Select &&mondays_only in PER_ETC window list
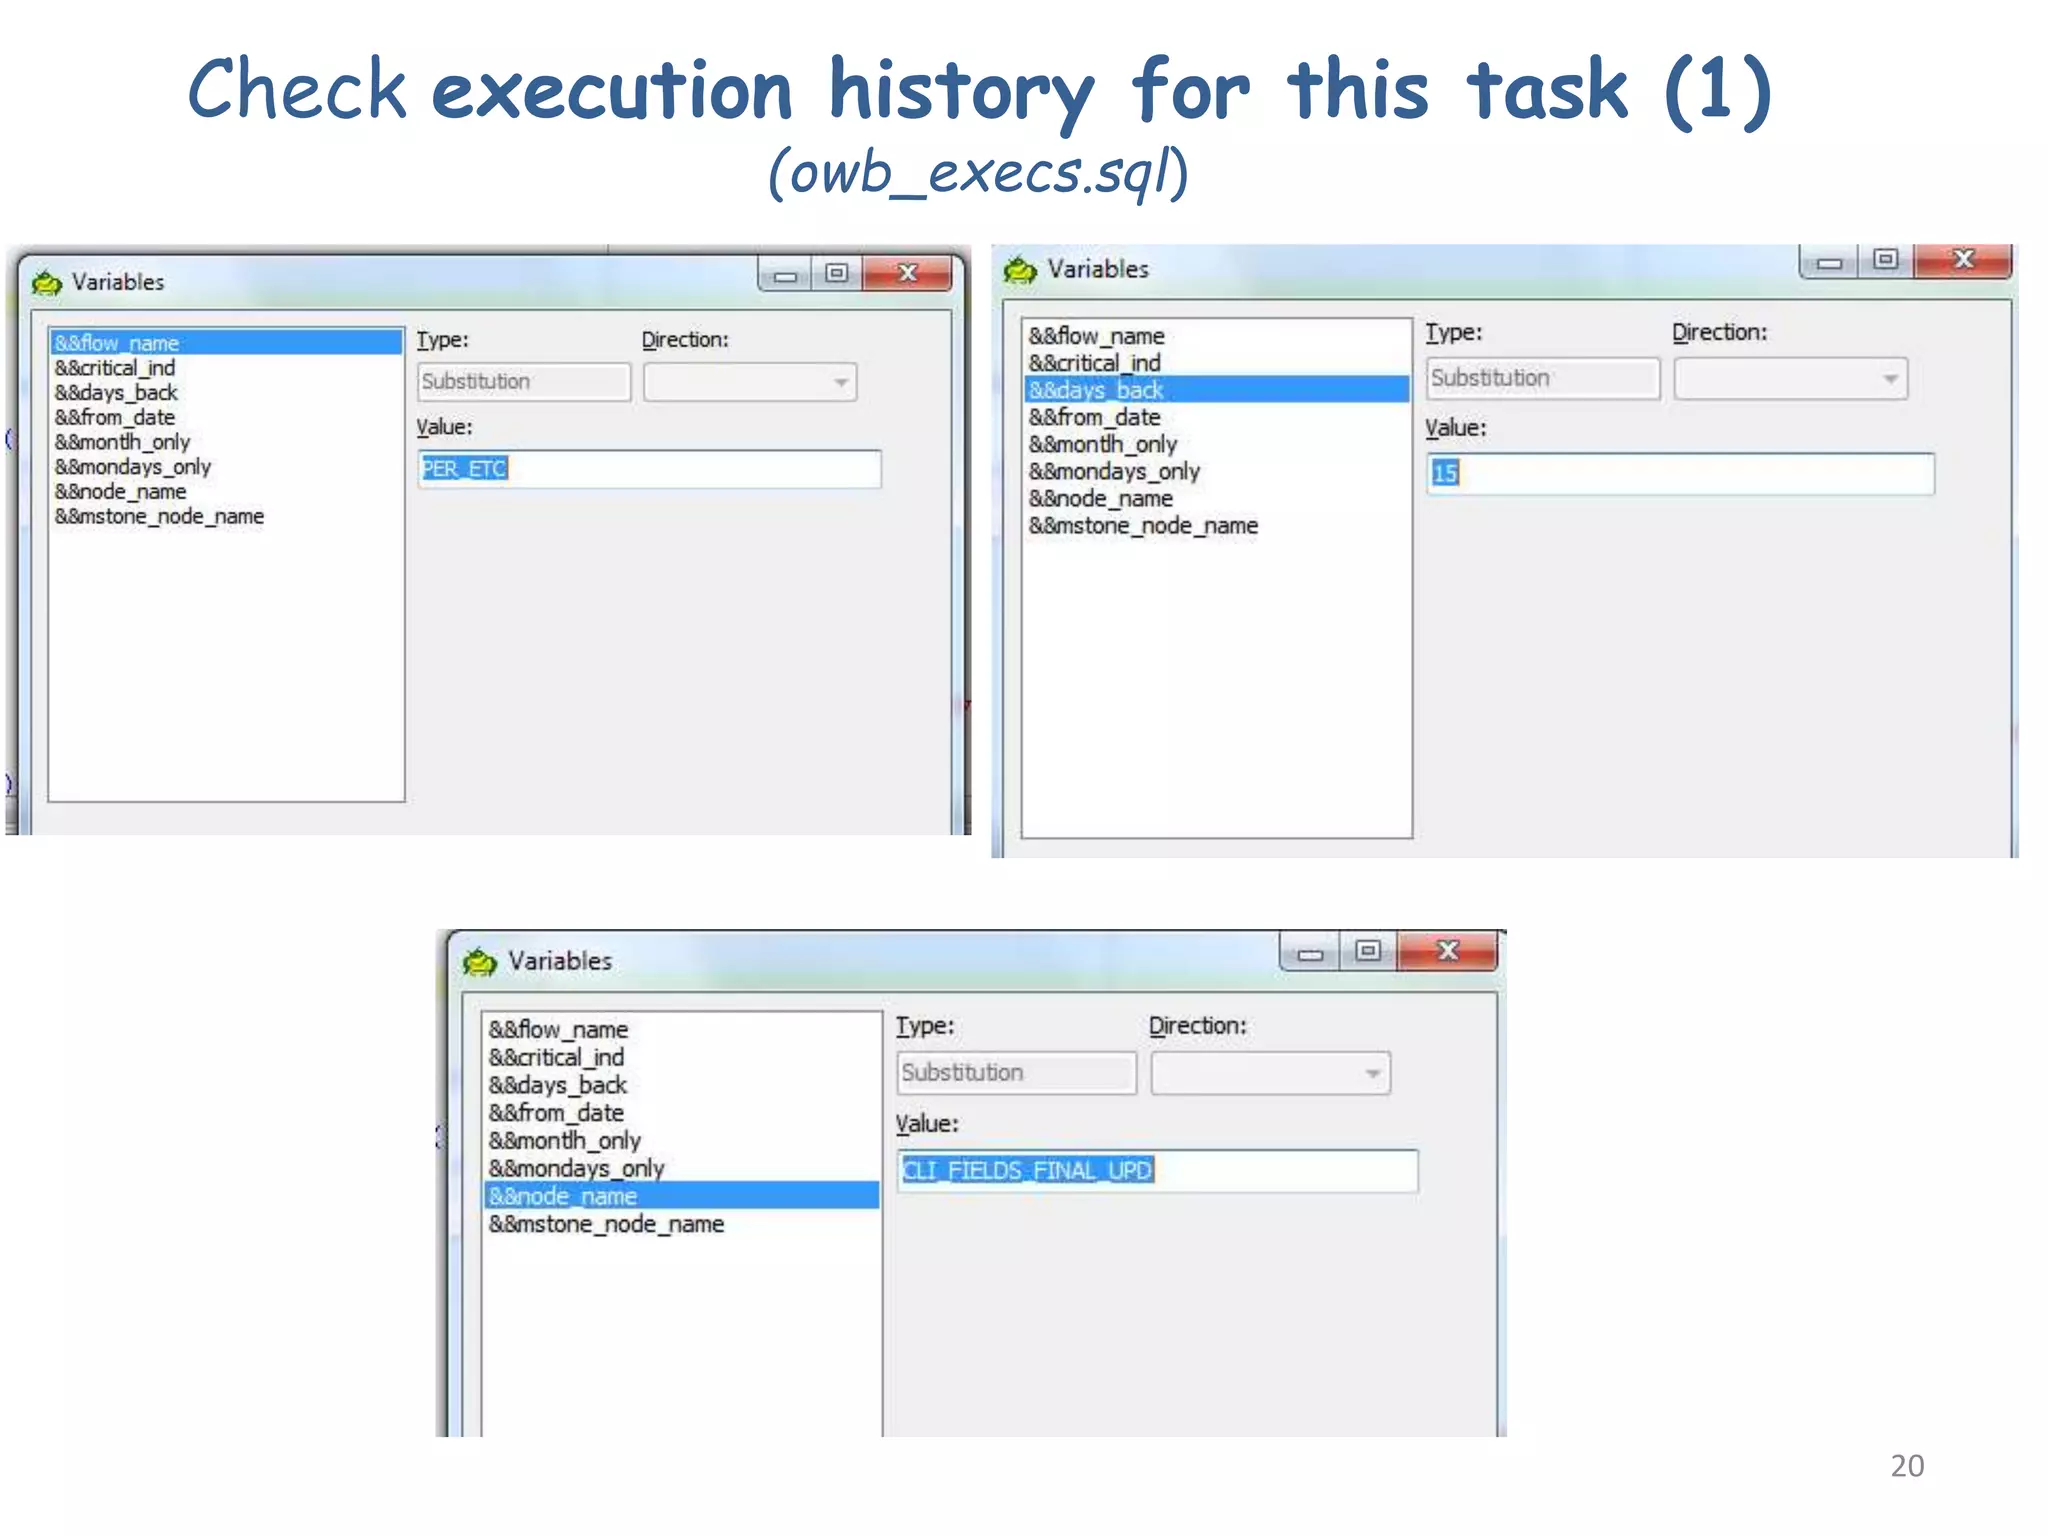The height and width of the screenshot is (1536, 2048). [x=133, y=467]
